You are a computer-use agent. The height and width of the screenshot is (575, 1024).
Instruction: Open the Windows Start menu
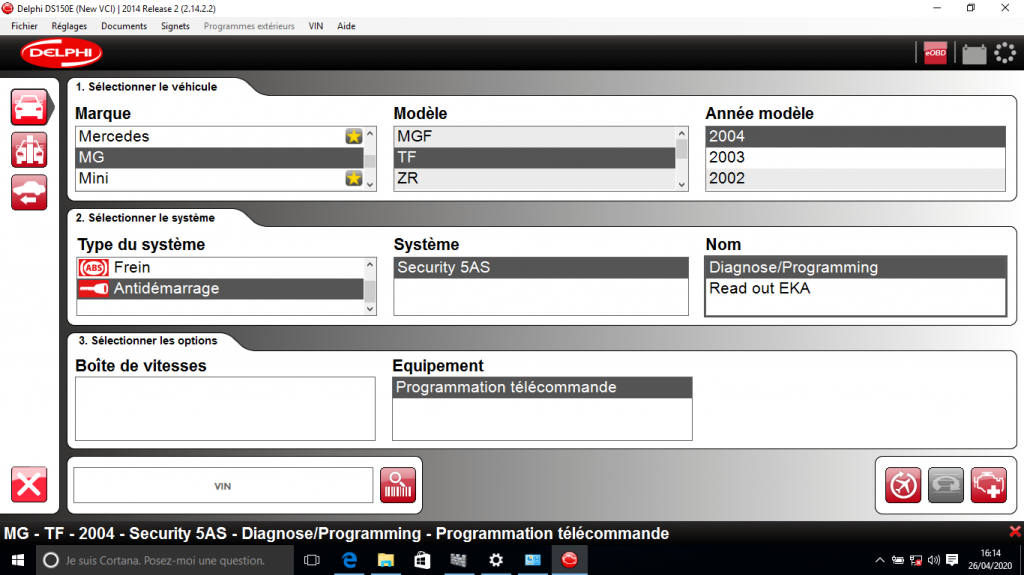pos(18,560)
